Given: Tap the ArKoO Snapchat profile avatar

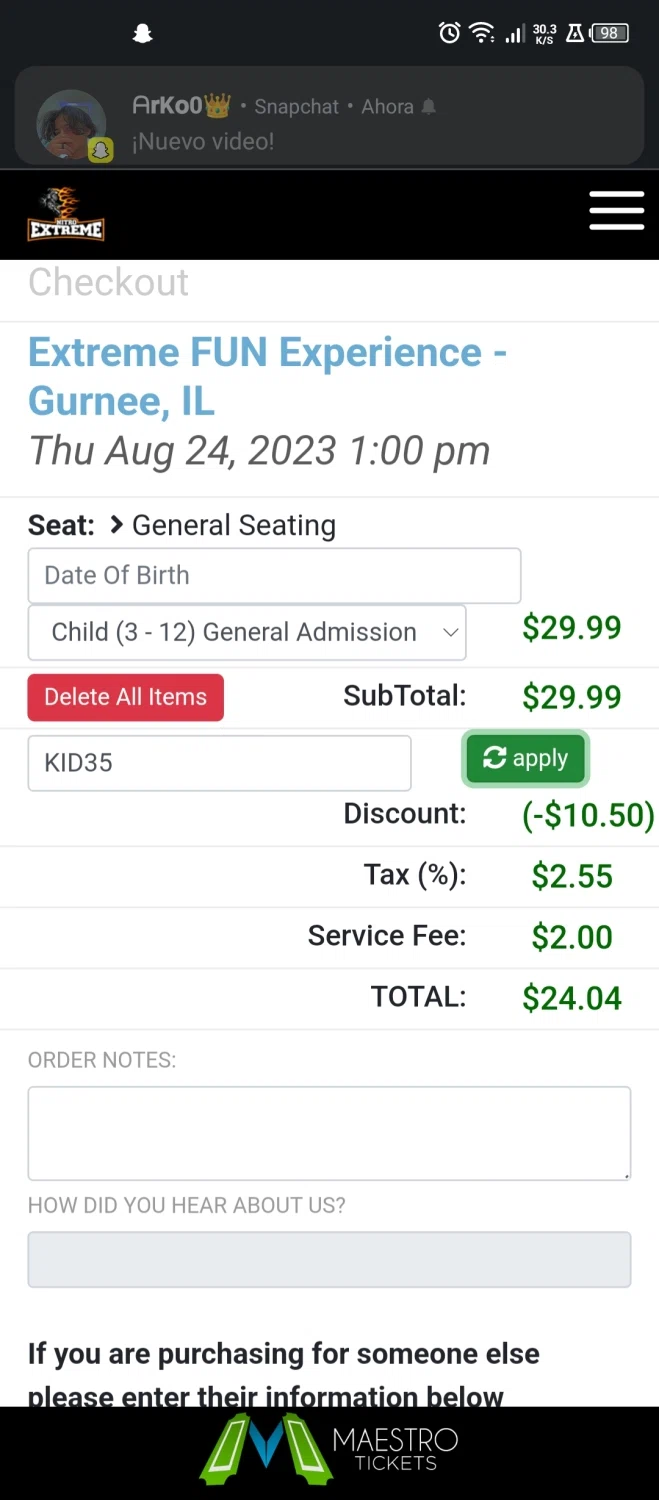Looking at the screenshot, I should tap(71, 125).
